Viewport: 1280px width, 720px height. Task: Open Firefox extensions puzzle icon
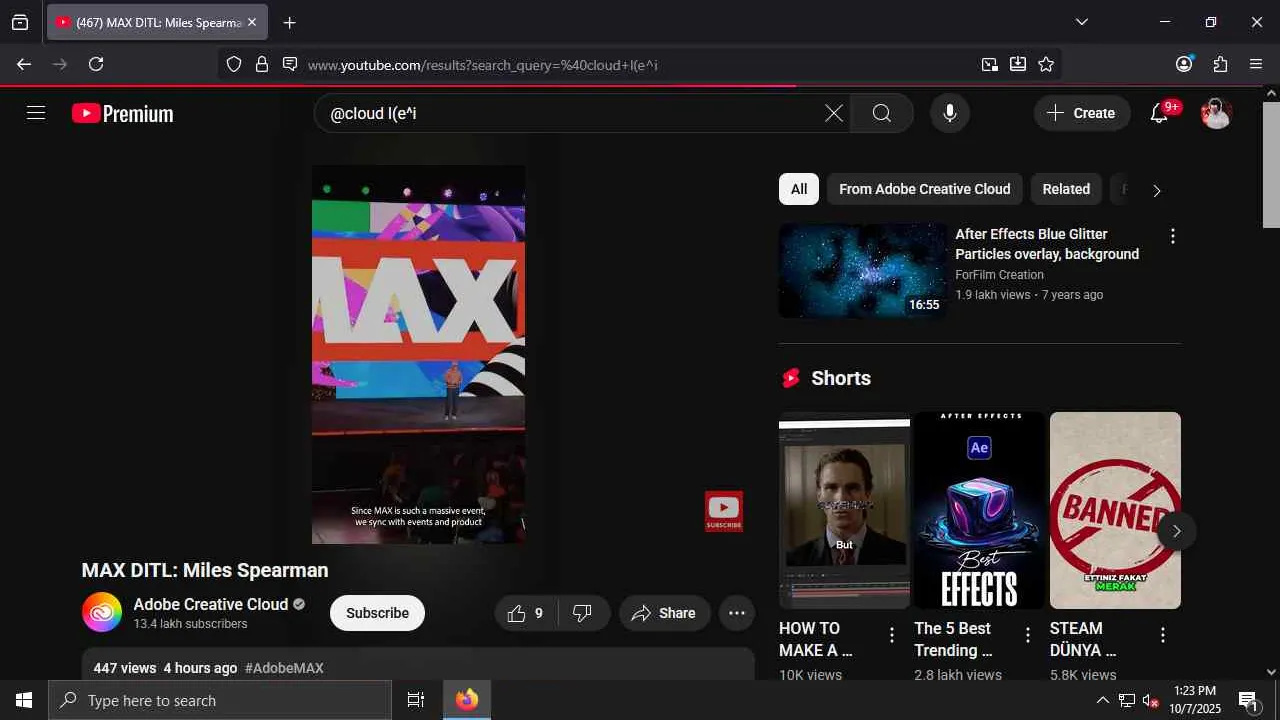click(x=1220, y=64)
